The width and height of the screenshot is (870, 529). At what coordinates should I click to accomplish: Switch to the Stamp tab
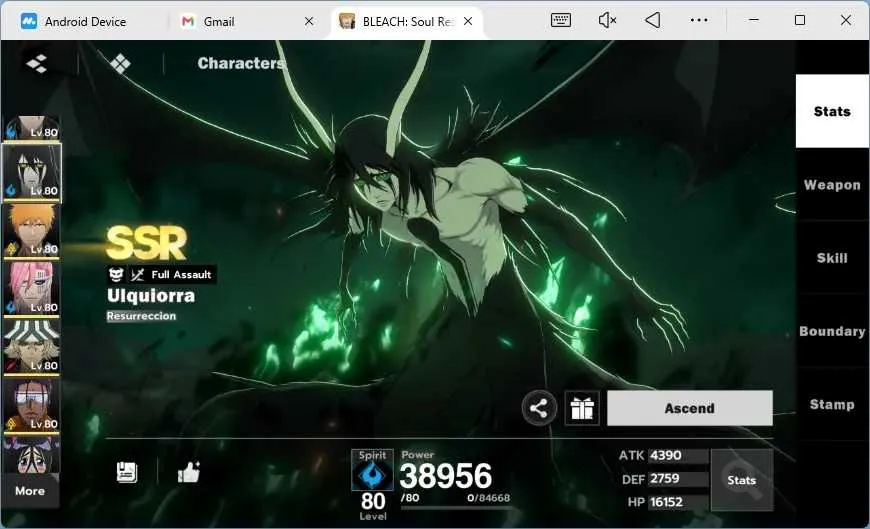tap(832, 405)
